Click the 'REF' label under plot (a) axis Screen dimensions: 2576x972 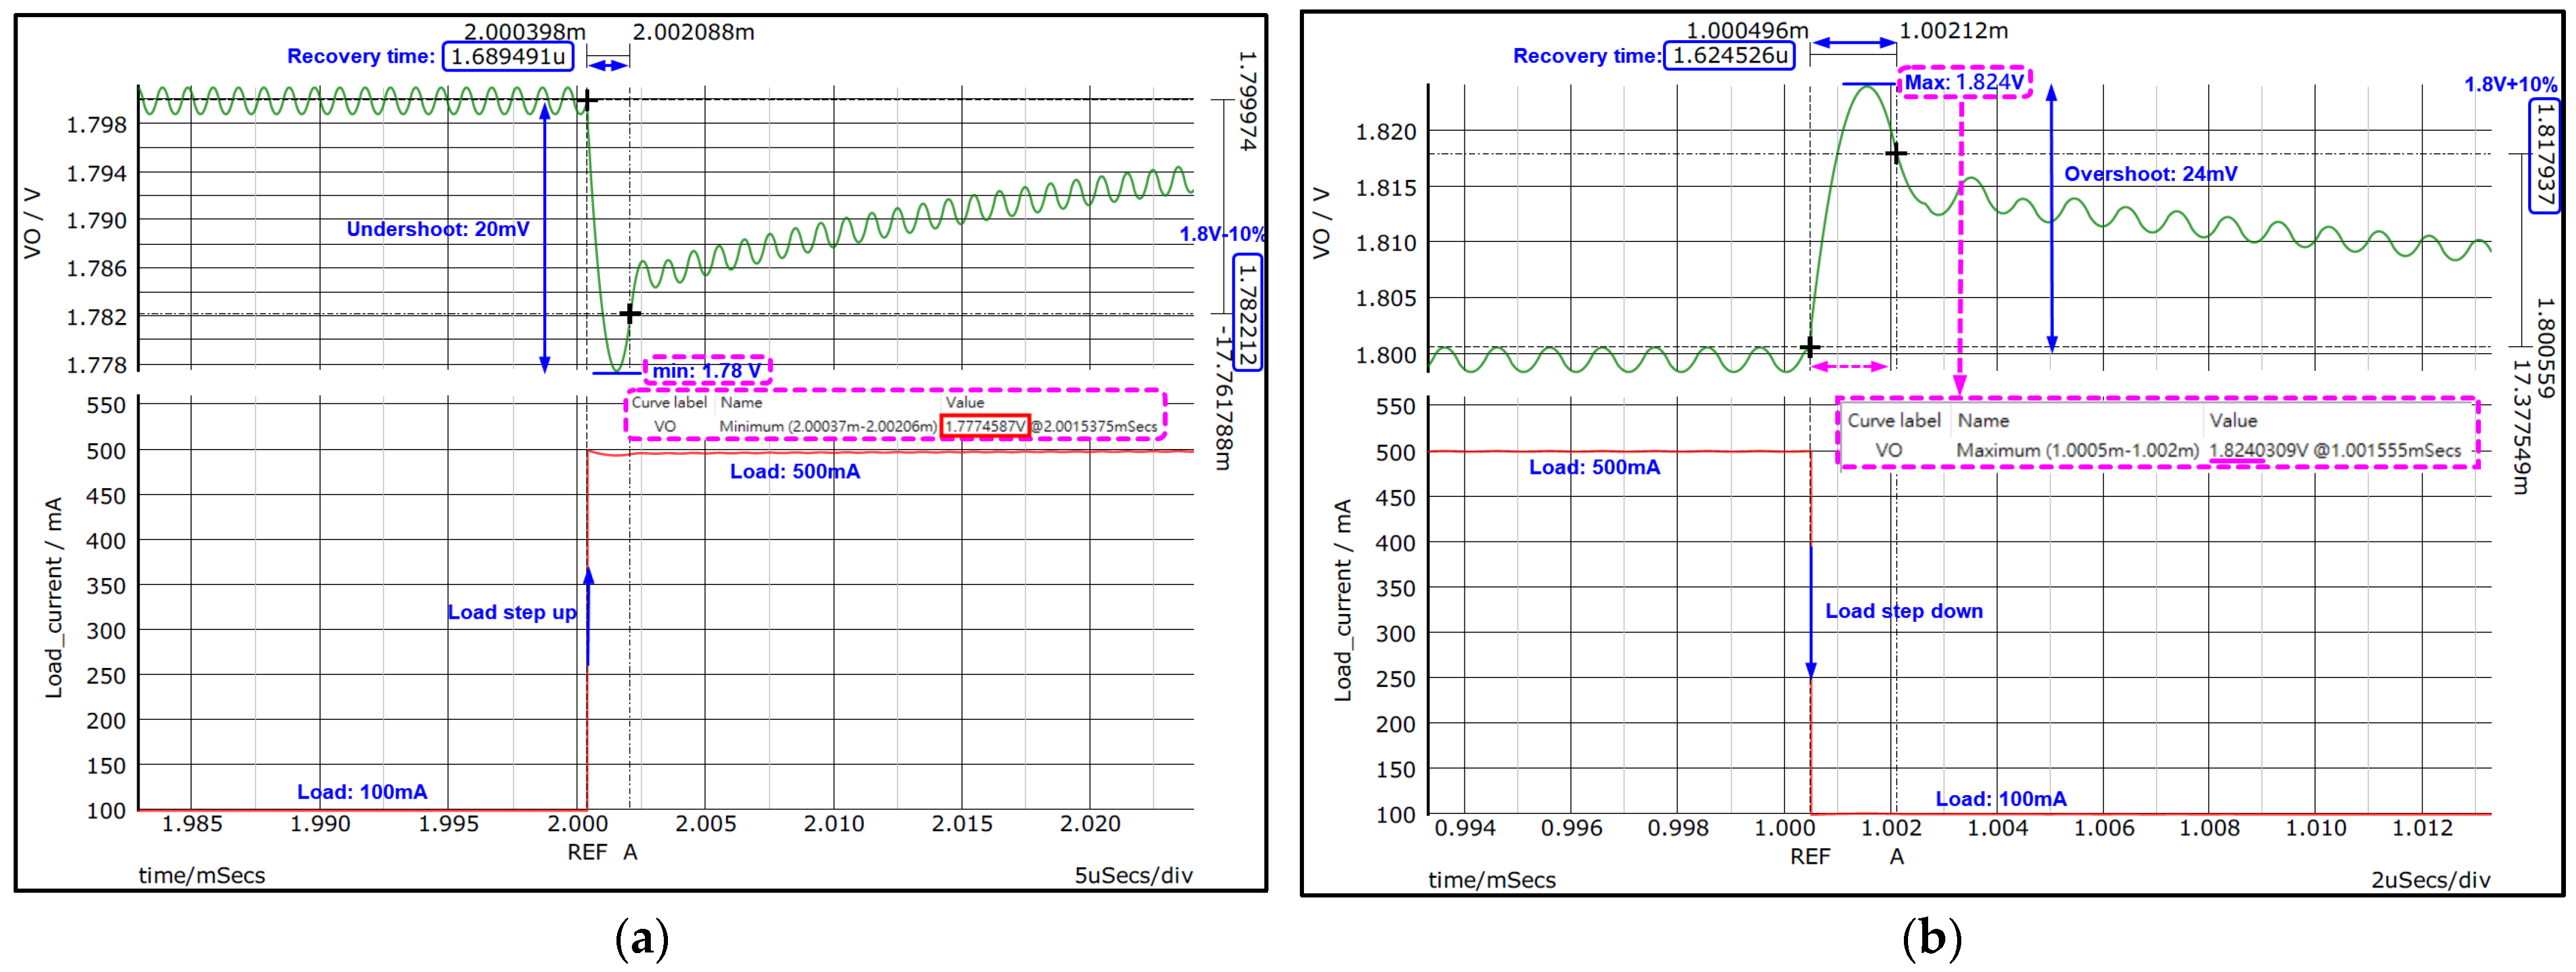pyautogui.click(x=587, y=852)
